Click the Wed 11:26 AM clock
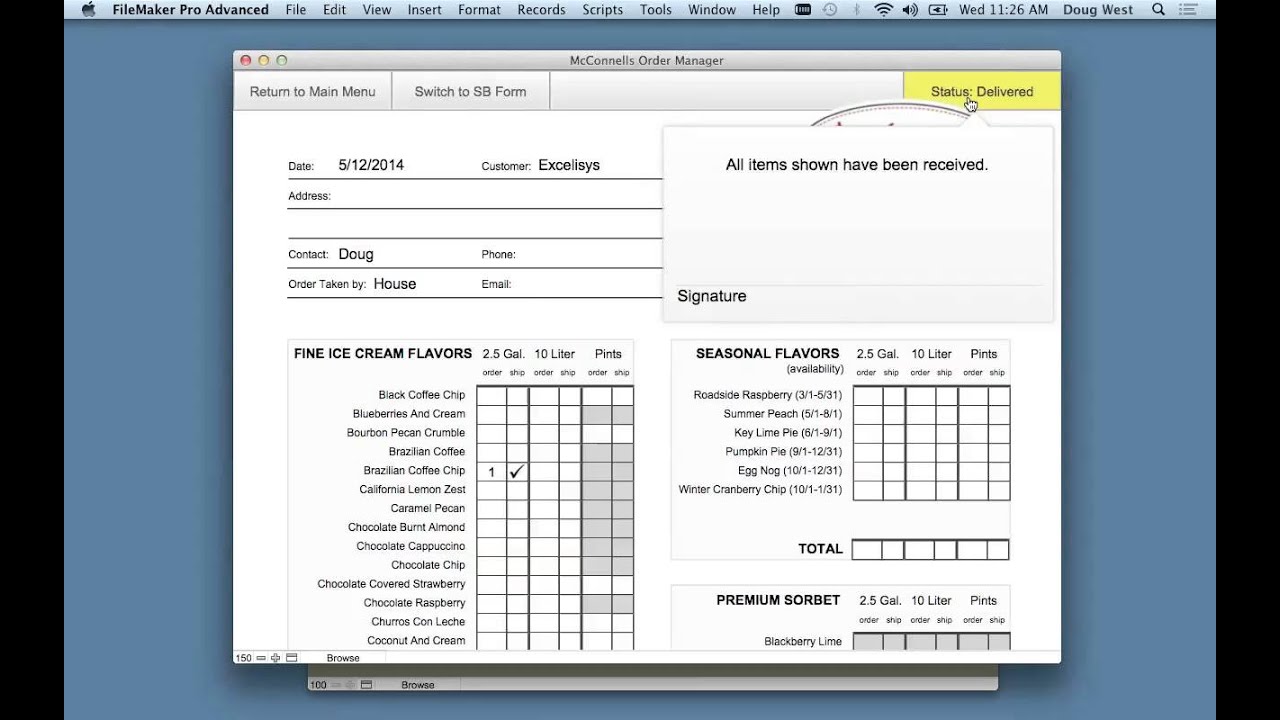Screen dimensions: 1280x720 coord(1003,10)
